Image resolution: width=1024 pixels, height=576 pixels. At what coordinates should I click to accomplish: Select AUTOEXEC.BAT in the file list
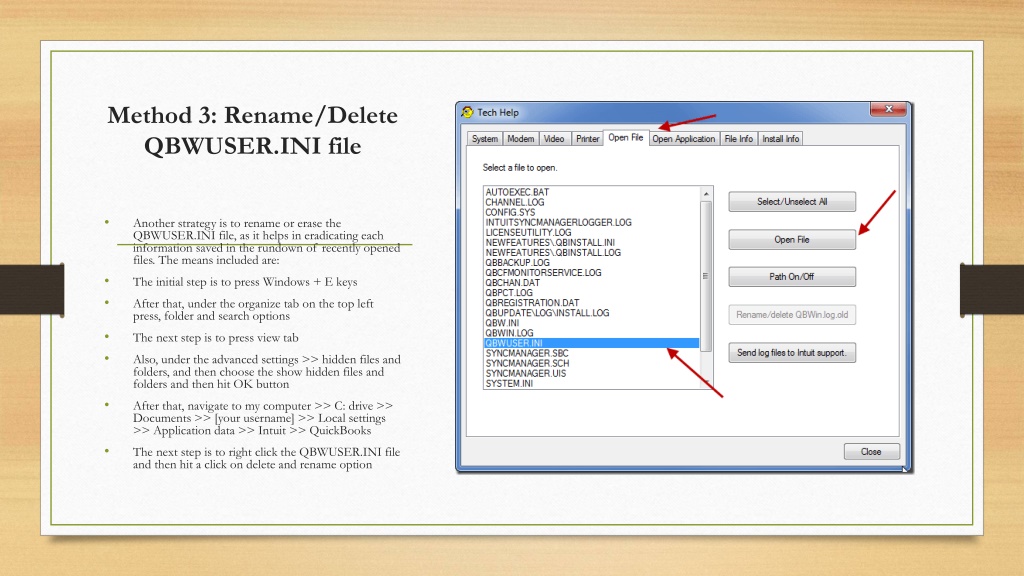coord(517,192)
